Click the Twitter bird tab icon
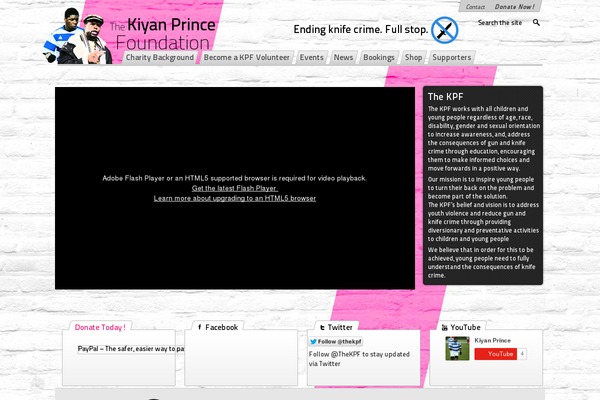The image size is (600, 400). pos(322,328)
